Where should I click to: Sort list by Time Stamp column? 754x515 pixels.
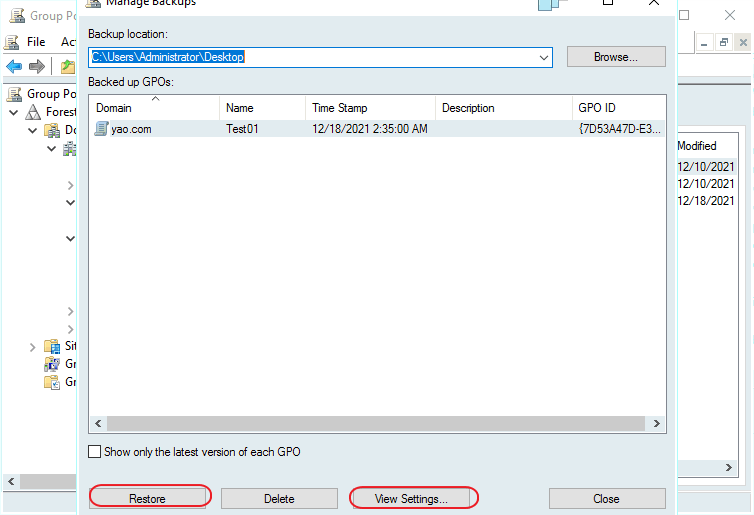[x=340, y=108]
